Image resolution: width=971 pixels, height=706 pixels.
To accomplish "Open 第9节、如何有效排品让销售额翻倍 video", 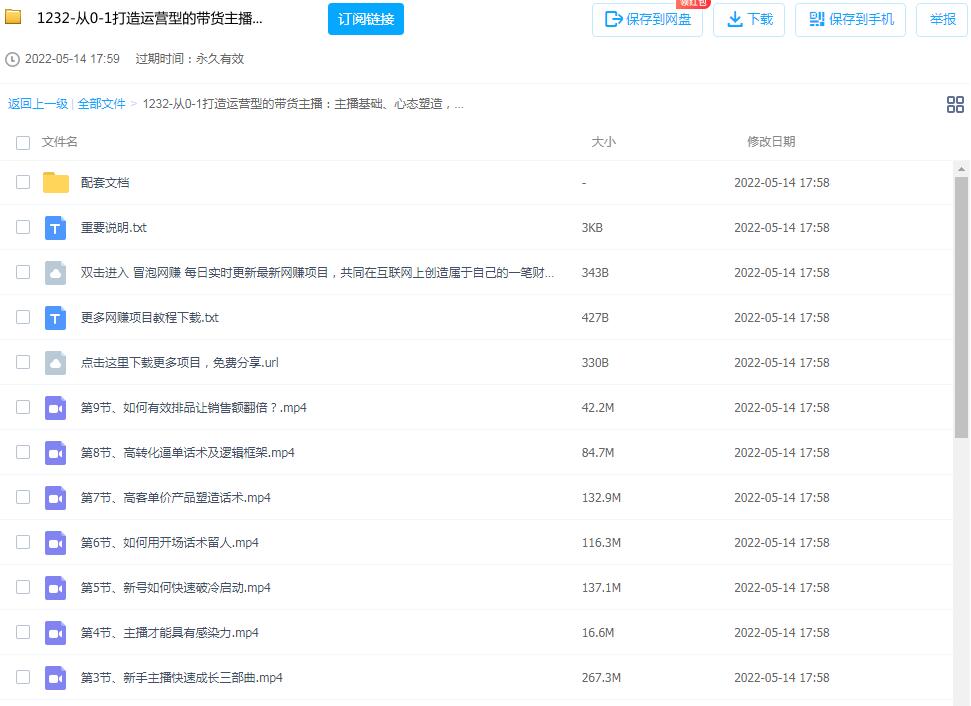I will tap(193, 408).
